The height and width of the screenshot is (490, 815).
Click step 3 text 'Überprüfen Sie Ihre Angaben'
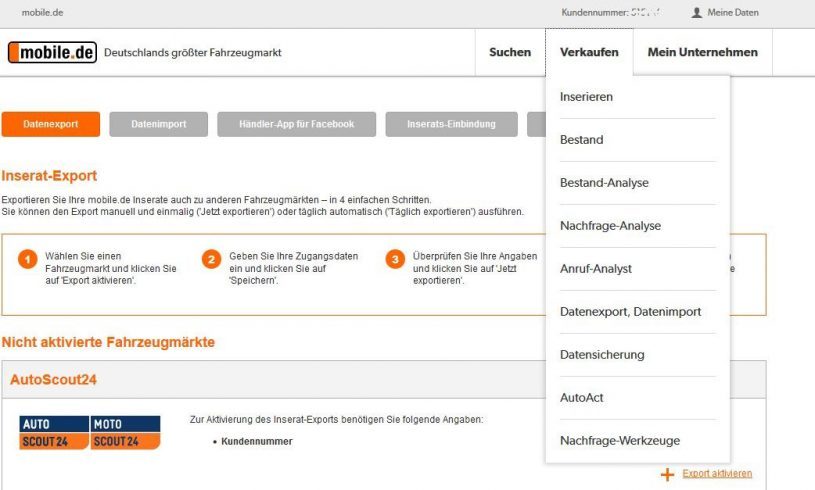pyautogui.click(x=475, y=268)
